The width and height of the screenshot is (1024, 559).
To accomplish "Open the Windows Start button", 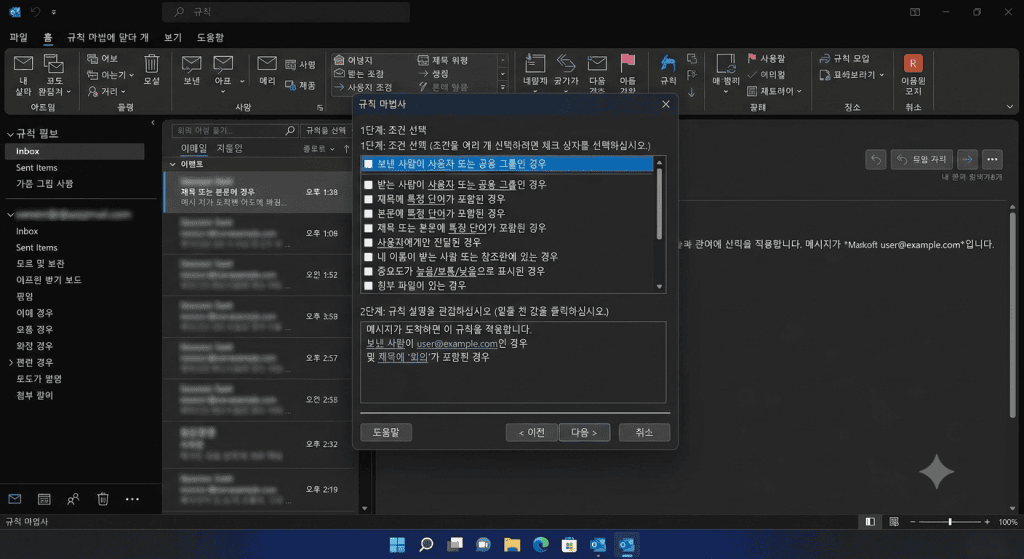I will (x=397, y=545).
